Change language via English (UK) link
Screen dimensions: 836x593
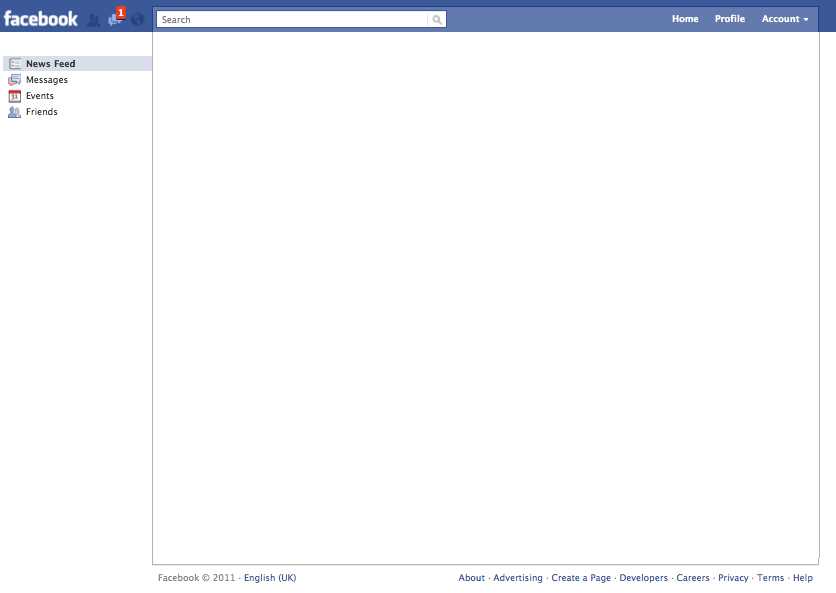(270, 578)
